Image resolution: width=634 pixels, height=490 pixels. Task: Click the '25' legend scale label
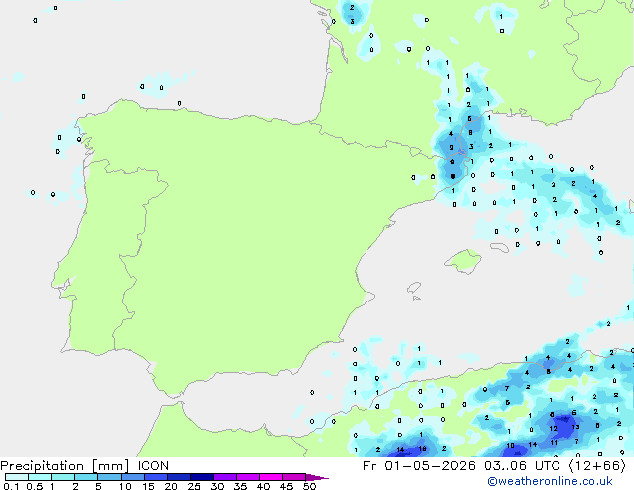click(x=194, y=486)
